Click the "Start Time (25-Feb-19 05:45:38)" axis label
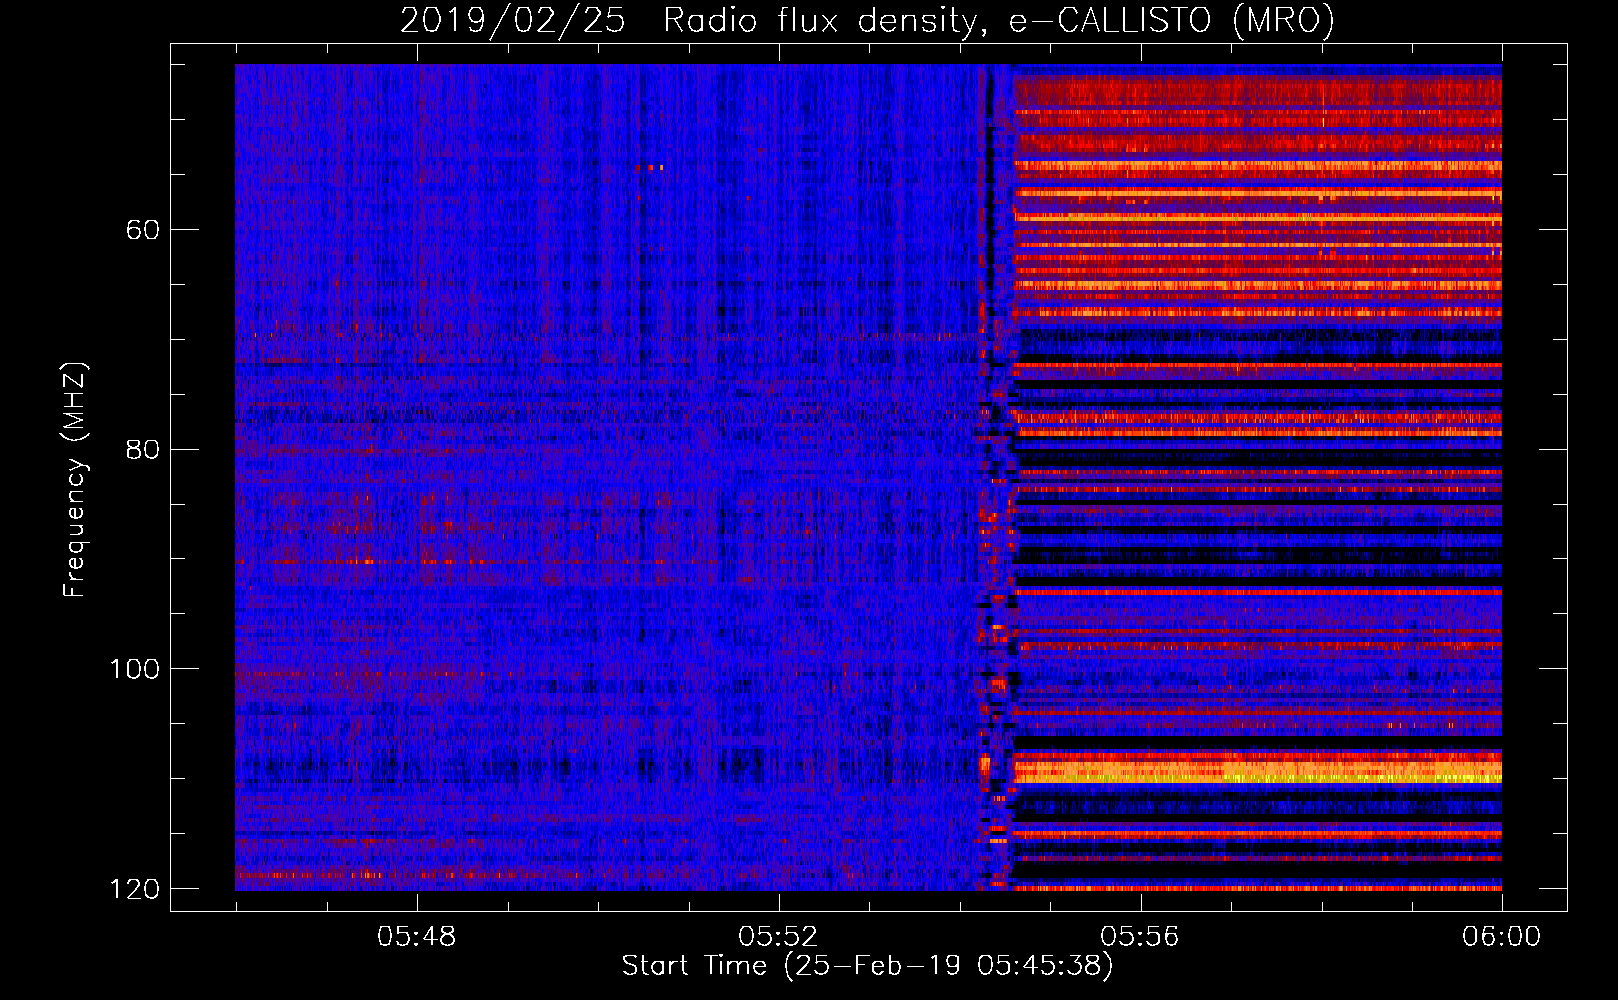 click(x=867, y=966)
